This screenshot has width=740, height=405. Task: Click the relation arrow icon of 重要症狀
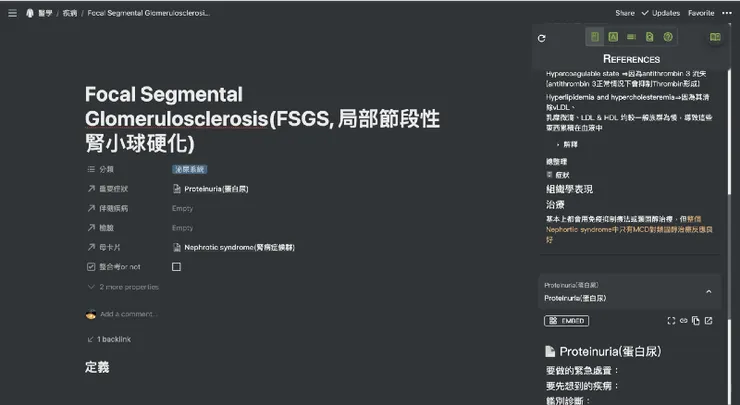point(91,189)
